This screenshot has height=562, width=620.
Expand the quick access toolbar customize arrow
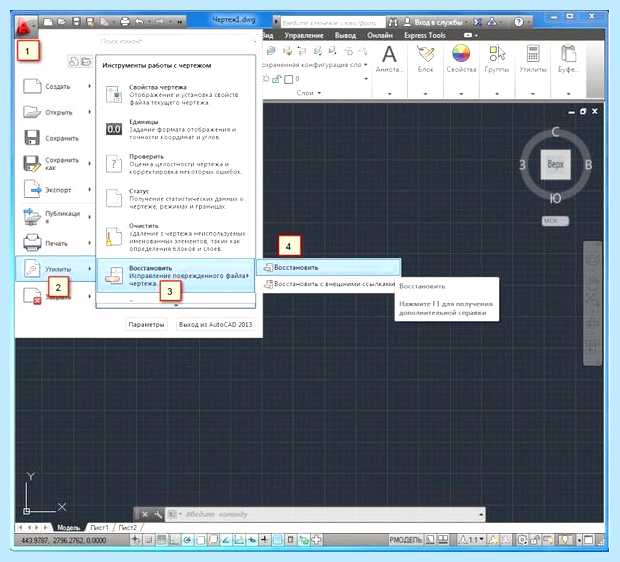[180, 22]
